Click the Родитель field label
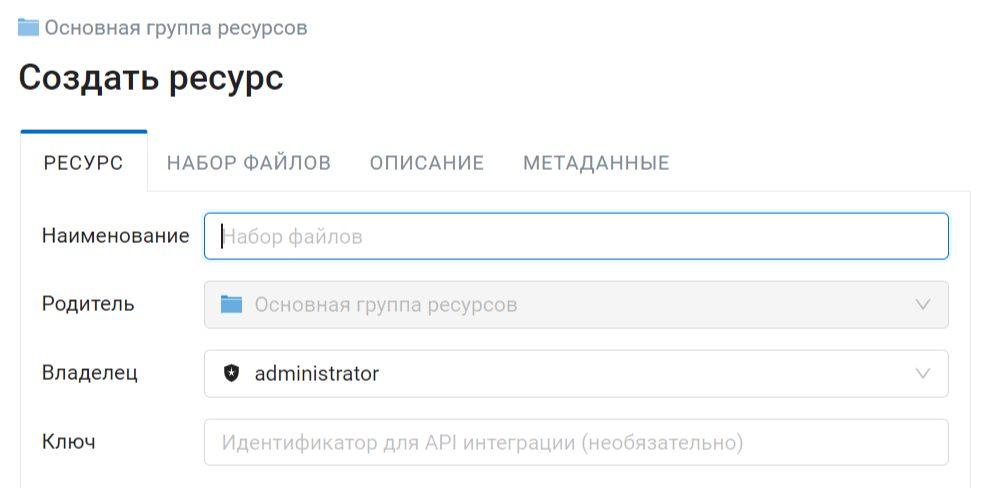The width and height of the screenshot is (984, 488). click(x=88, y=304)
